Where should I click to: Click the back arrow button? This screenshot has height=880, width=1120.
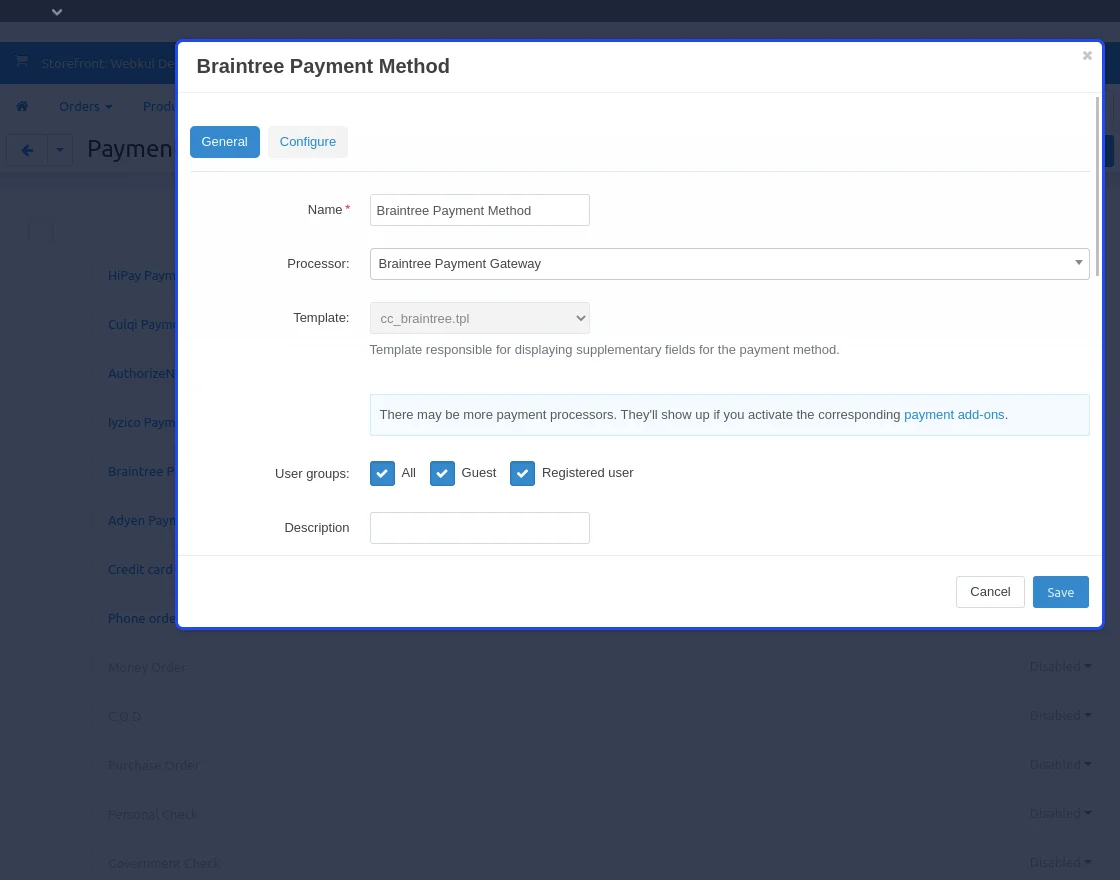click(x=27, y=150)
